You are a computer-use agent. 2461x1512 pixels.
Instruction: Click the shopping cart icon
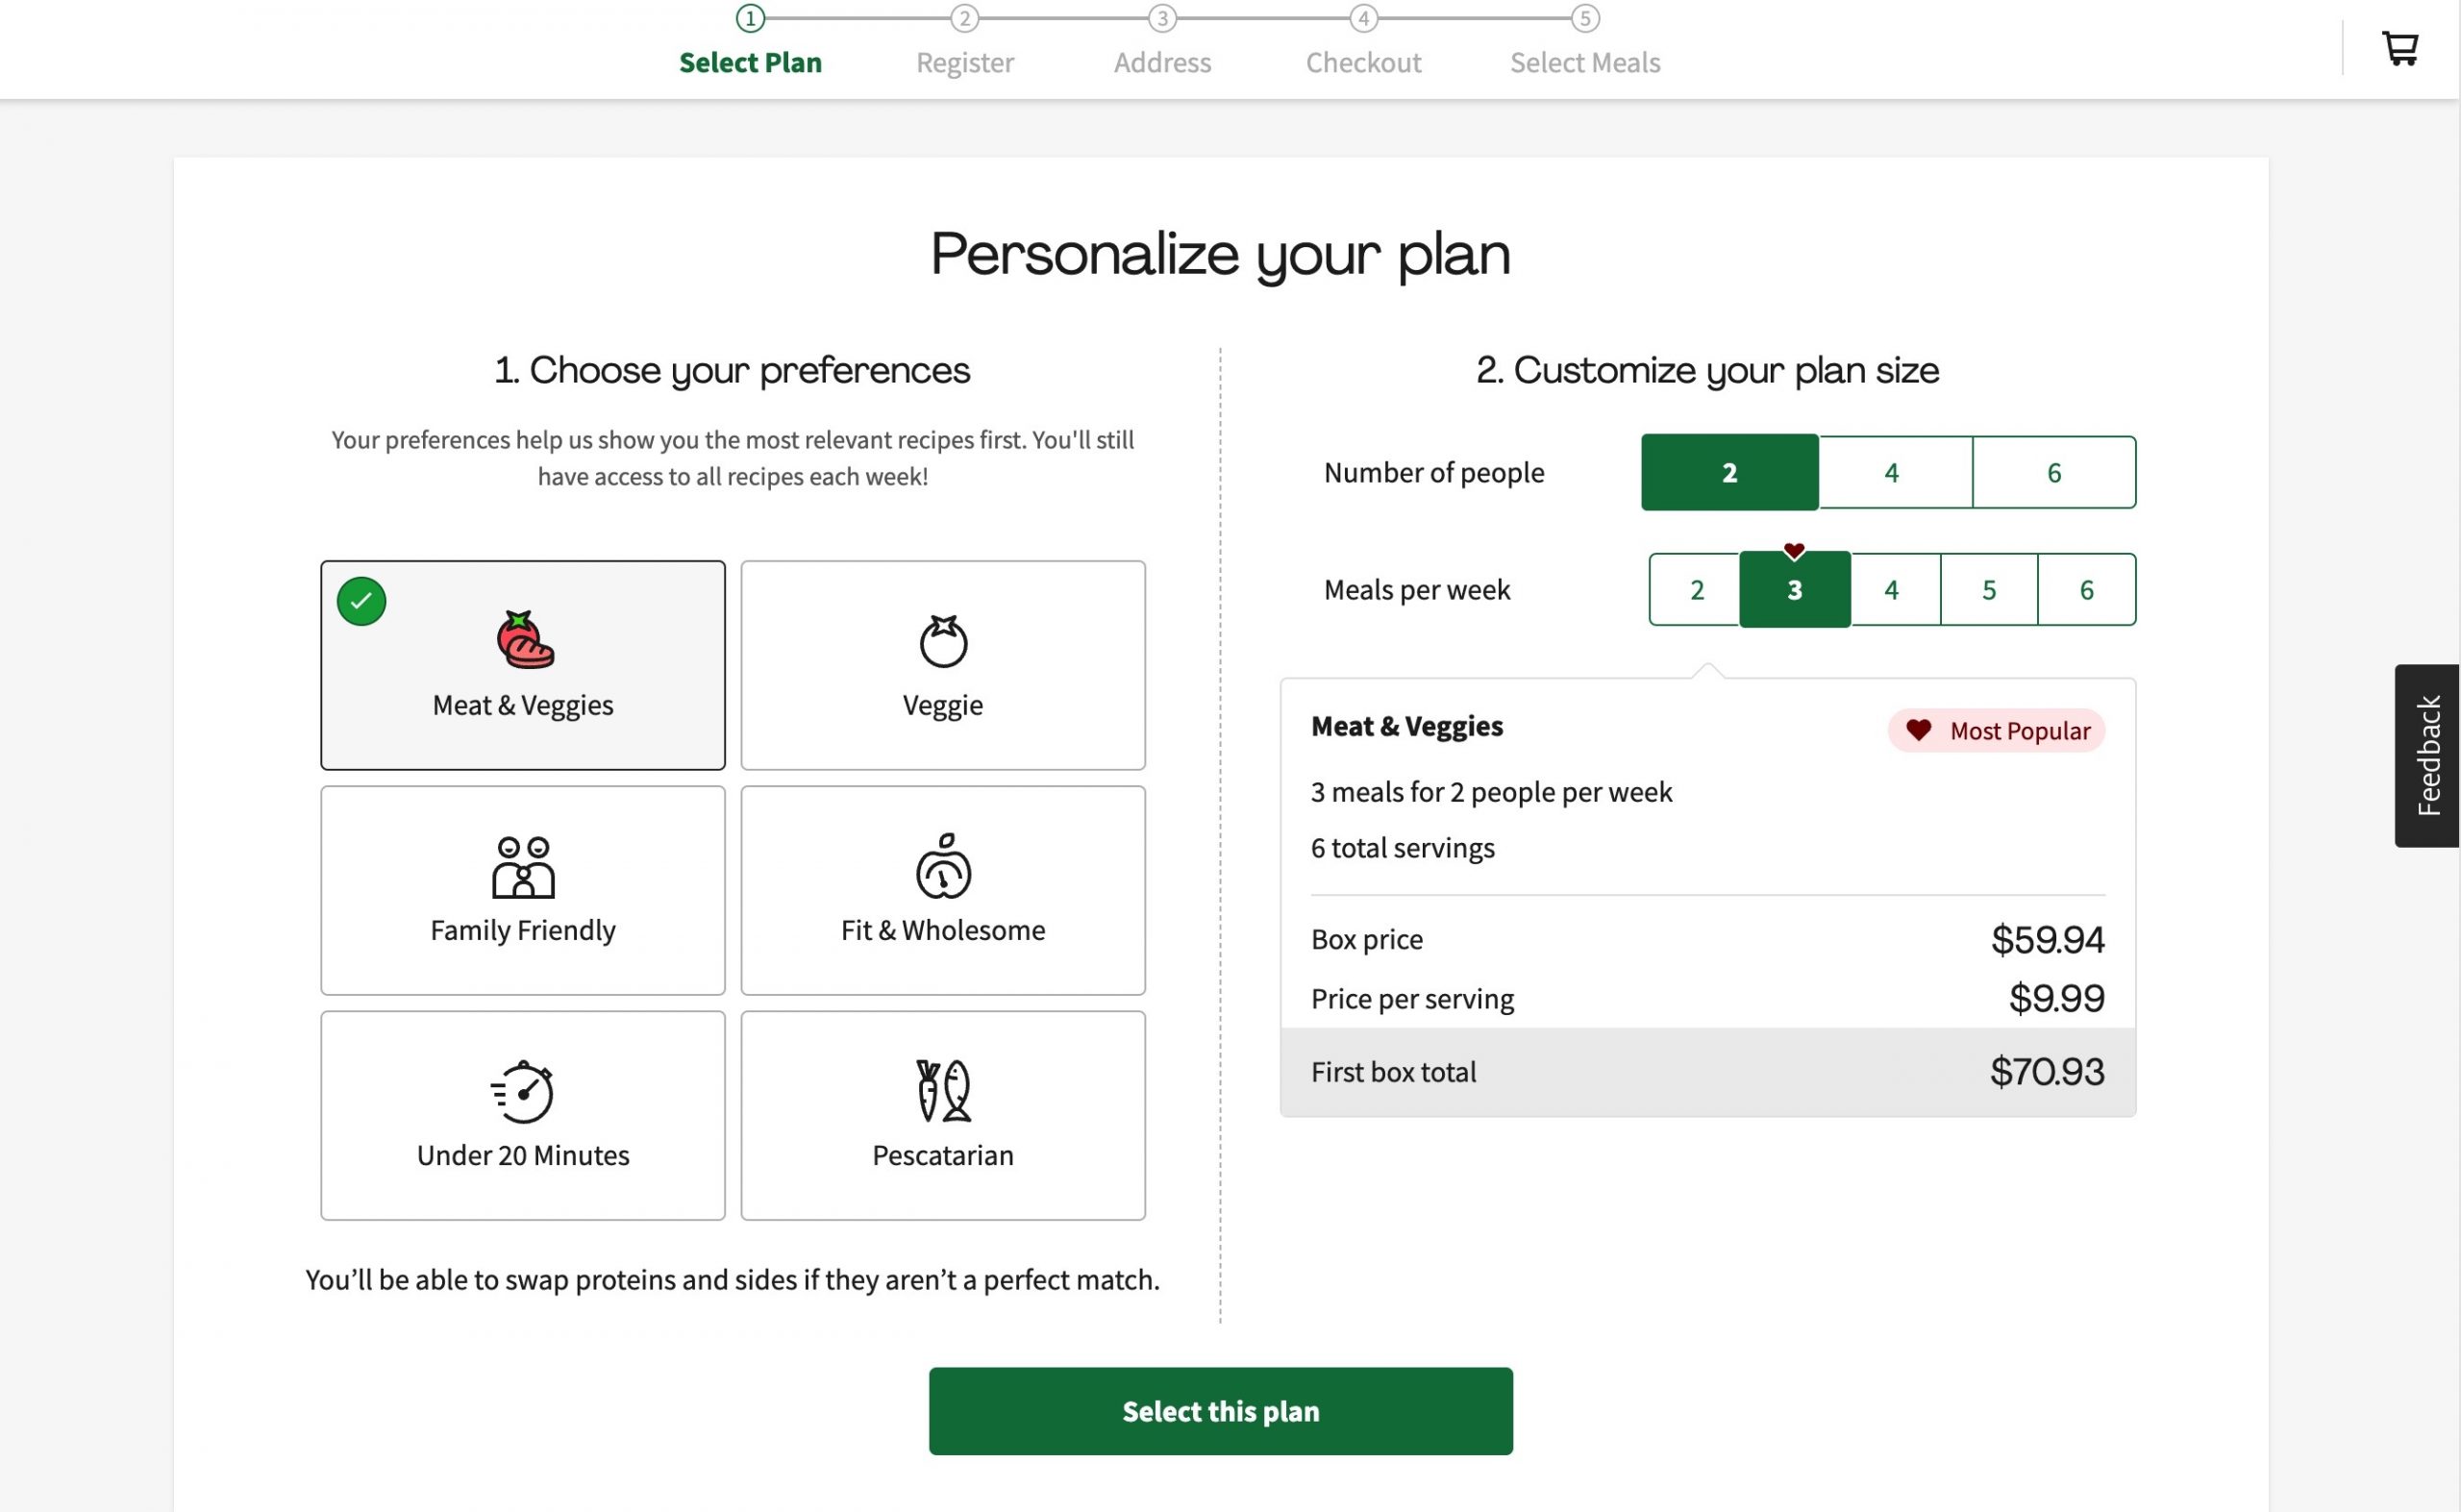pos(2401,47)
